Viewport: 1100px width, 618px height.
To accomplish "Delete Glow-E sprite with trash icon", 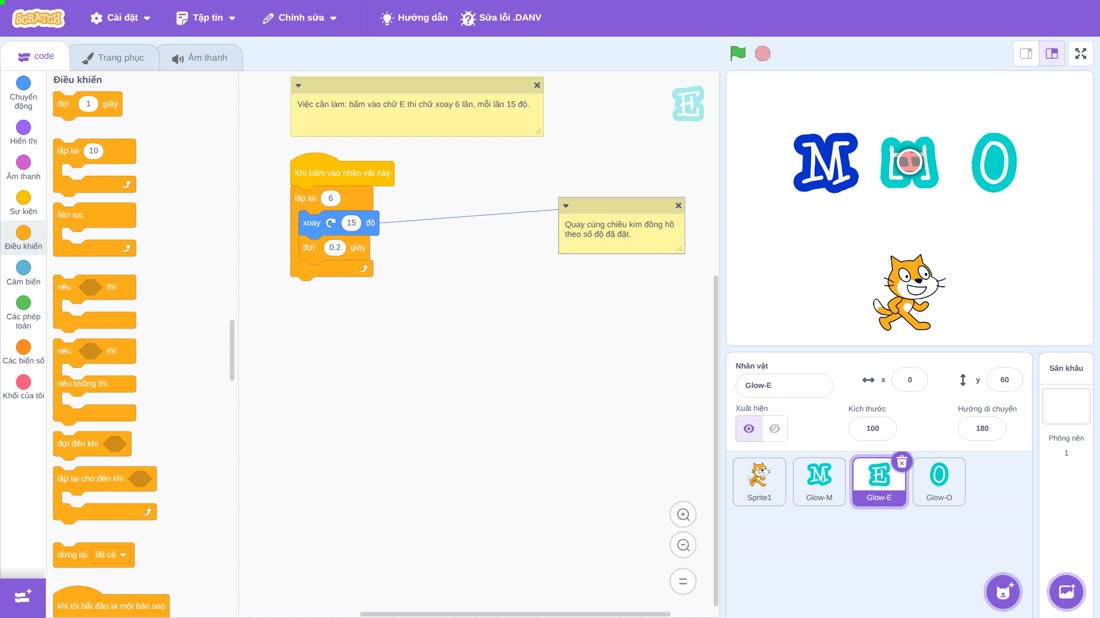I will (902, 462).
